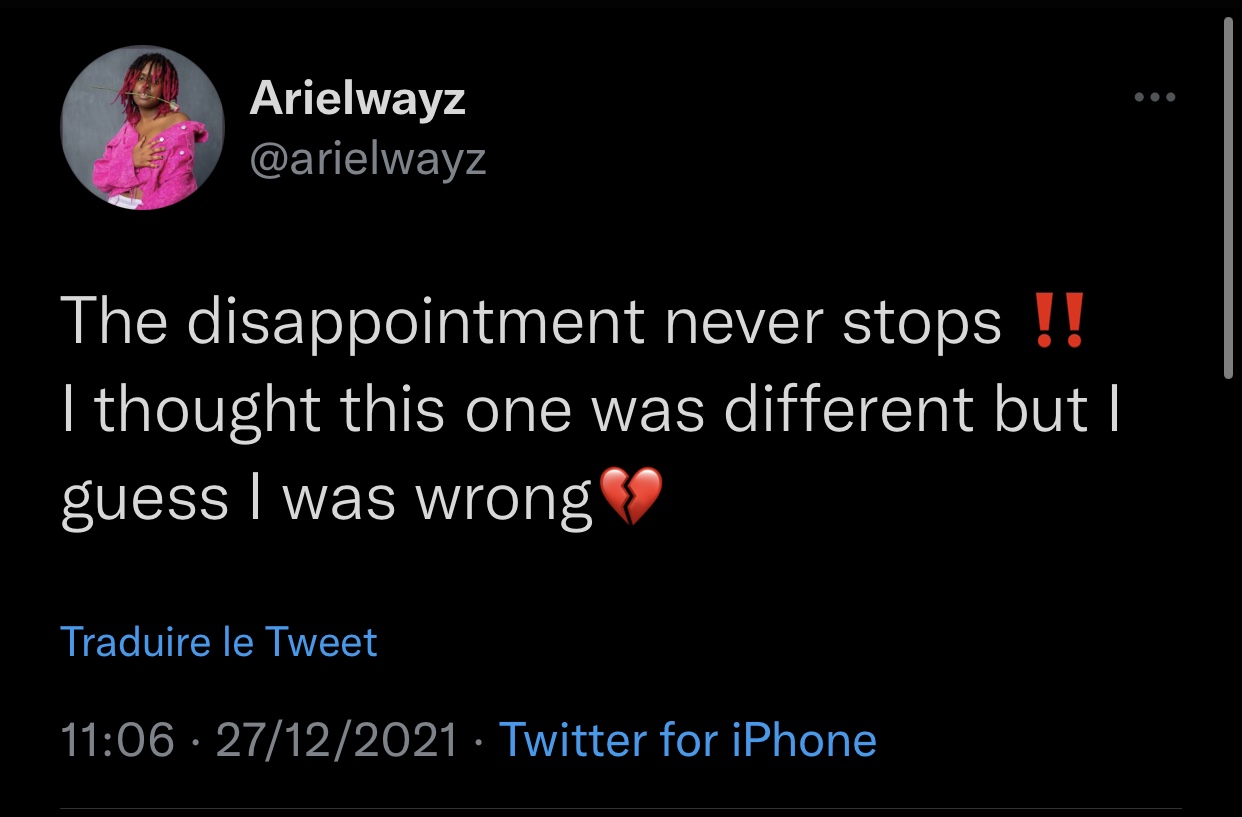Open the Arielwayz display name
Image resolution: width=1242 pixels, height=817 pixels.
pos(357,98)
